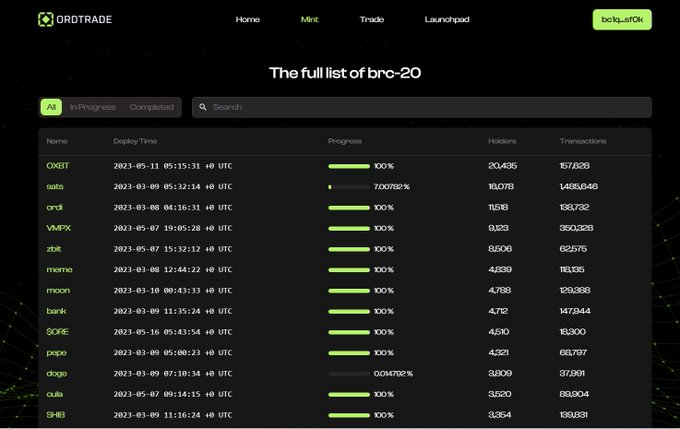
Task: Open the sats token link
Action: click(x=55, y=187)
